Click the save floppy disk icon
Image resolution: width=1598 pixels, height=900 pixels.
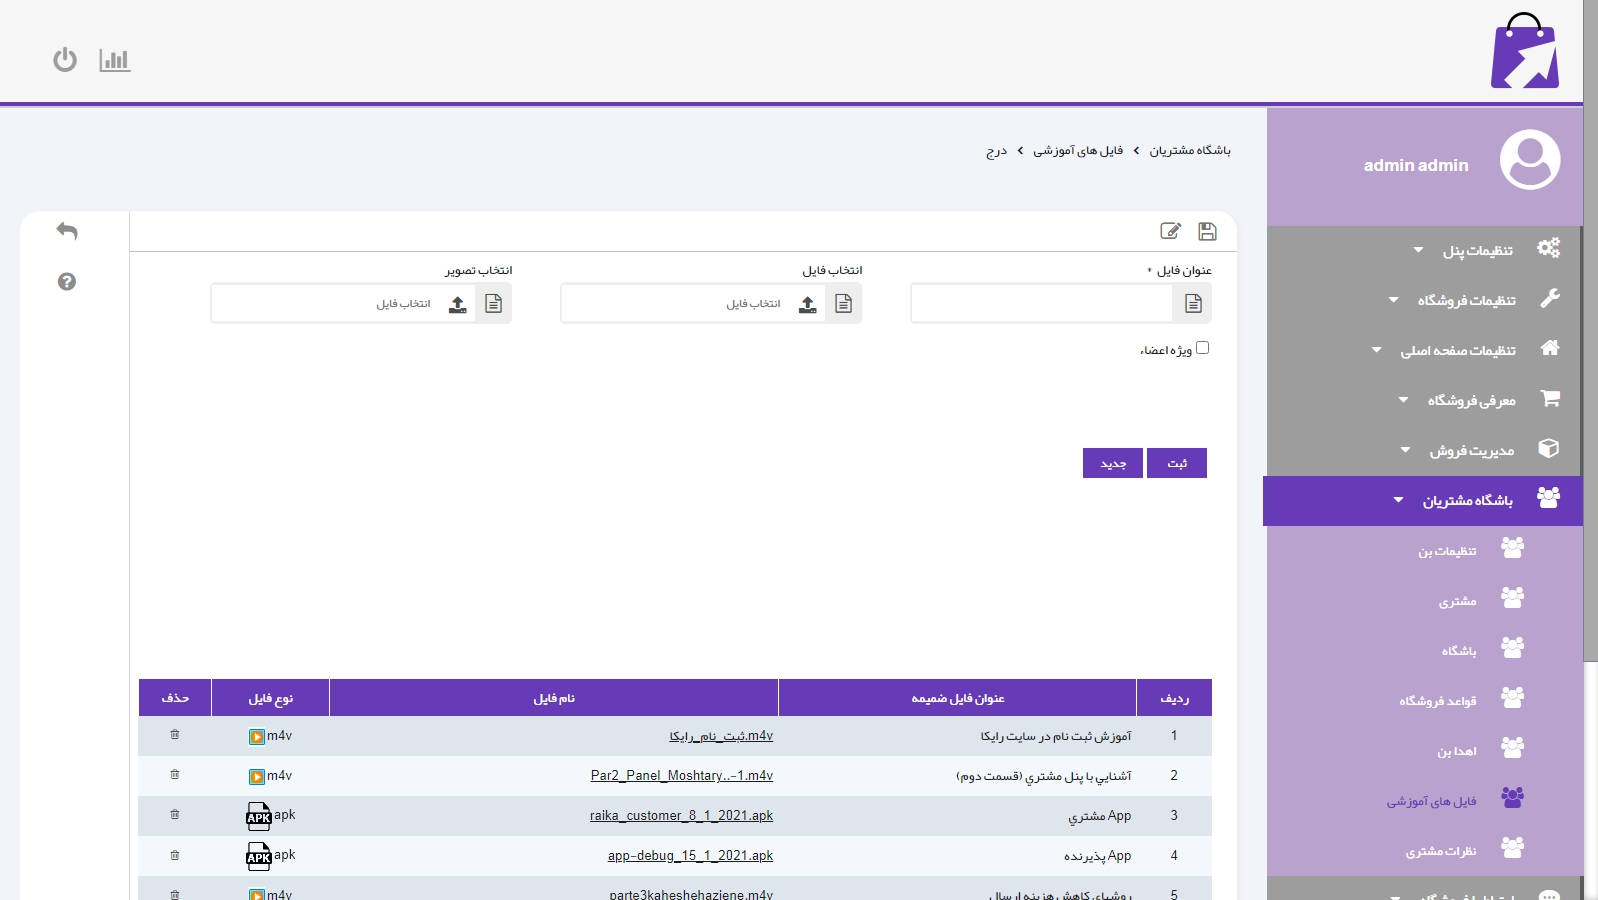[1207, 231]
